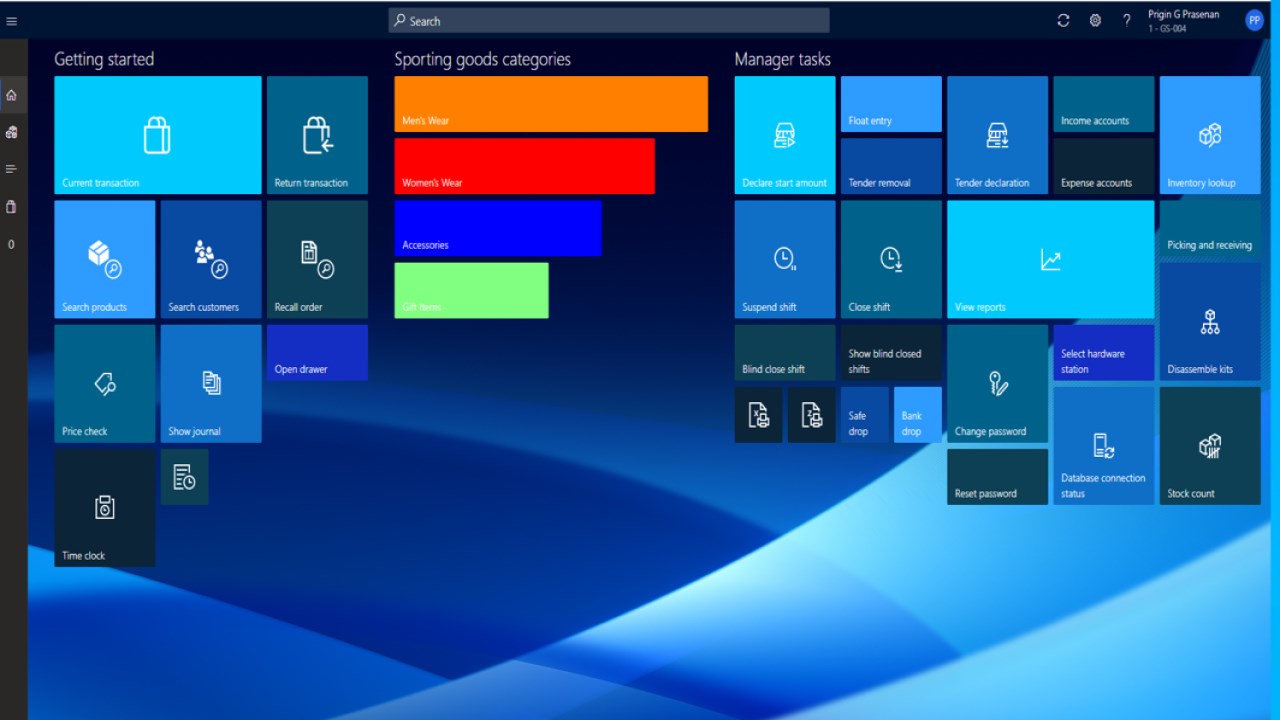Open the lines list icon in sidebar
This screenshot has height=720, width=1280.
[12, 169]
